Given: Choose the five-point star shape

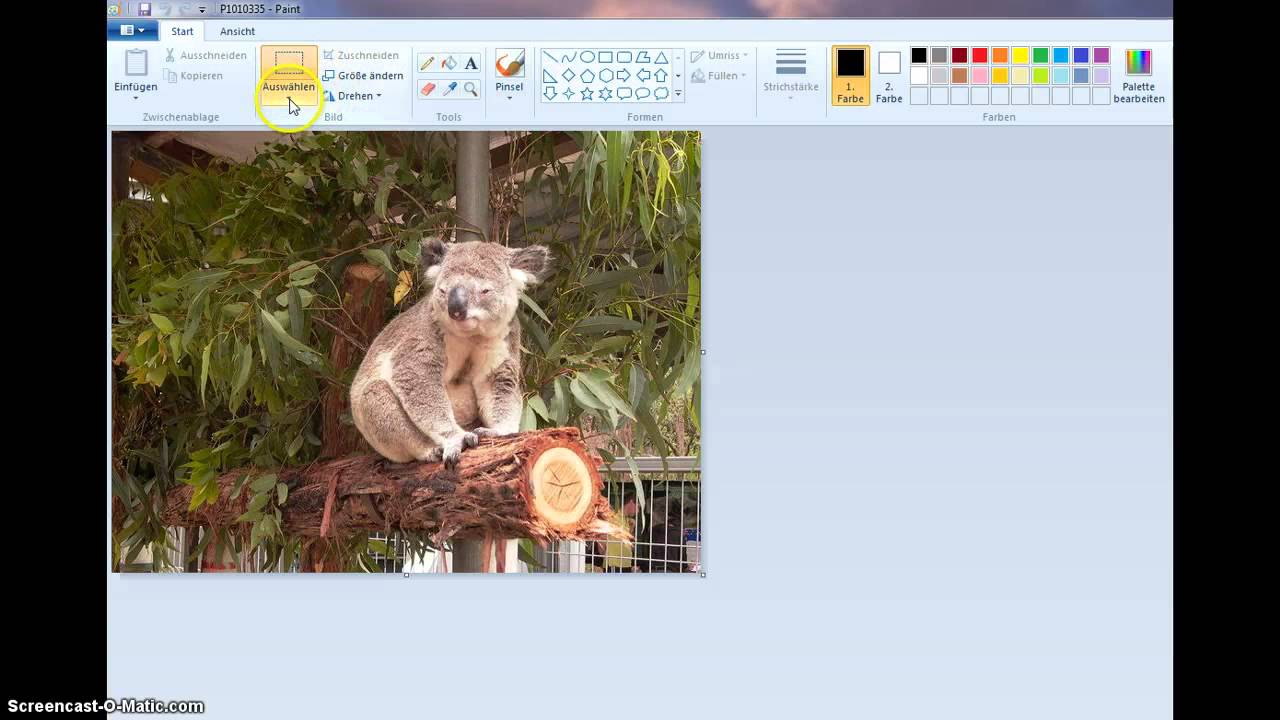Looking at the screenshot, I should 587,93.
